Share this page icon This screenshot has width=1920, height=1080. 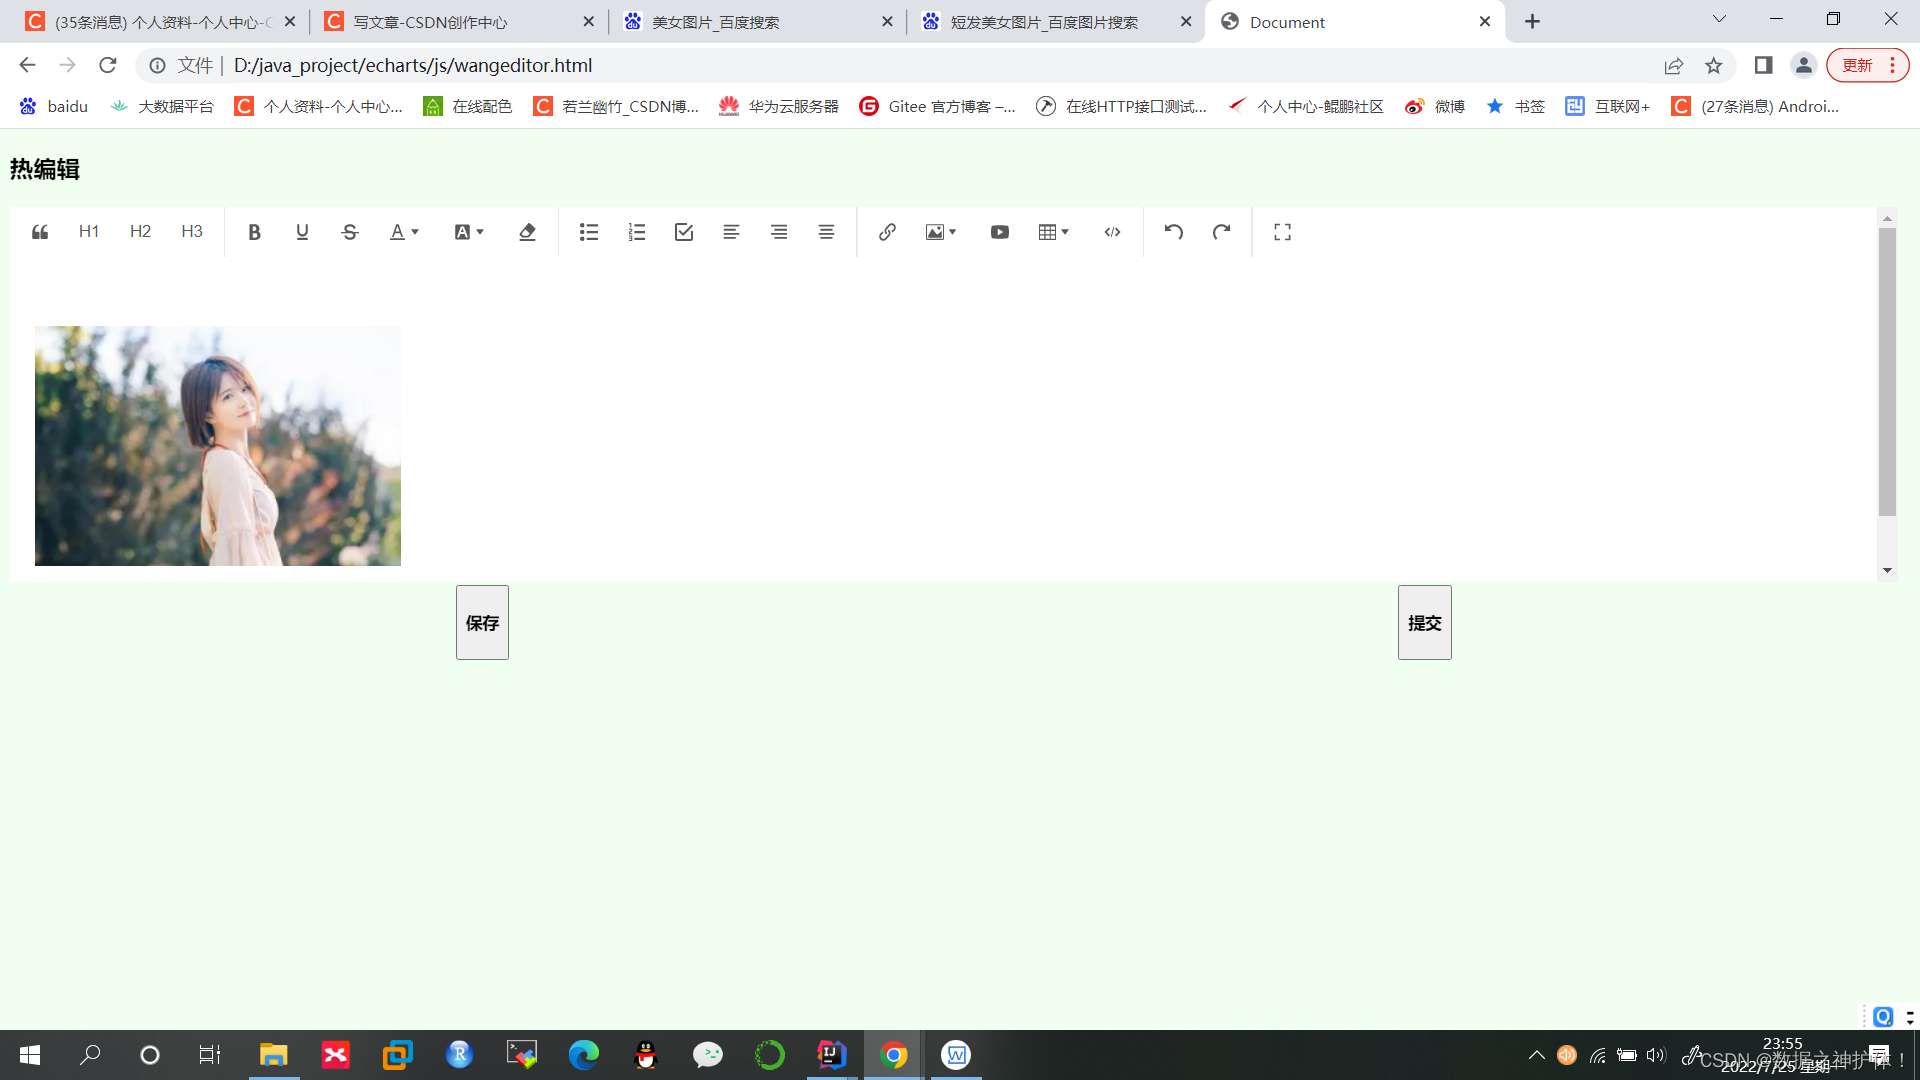tap(1673, 65)
